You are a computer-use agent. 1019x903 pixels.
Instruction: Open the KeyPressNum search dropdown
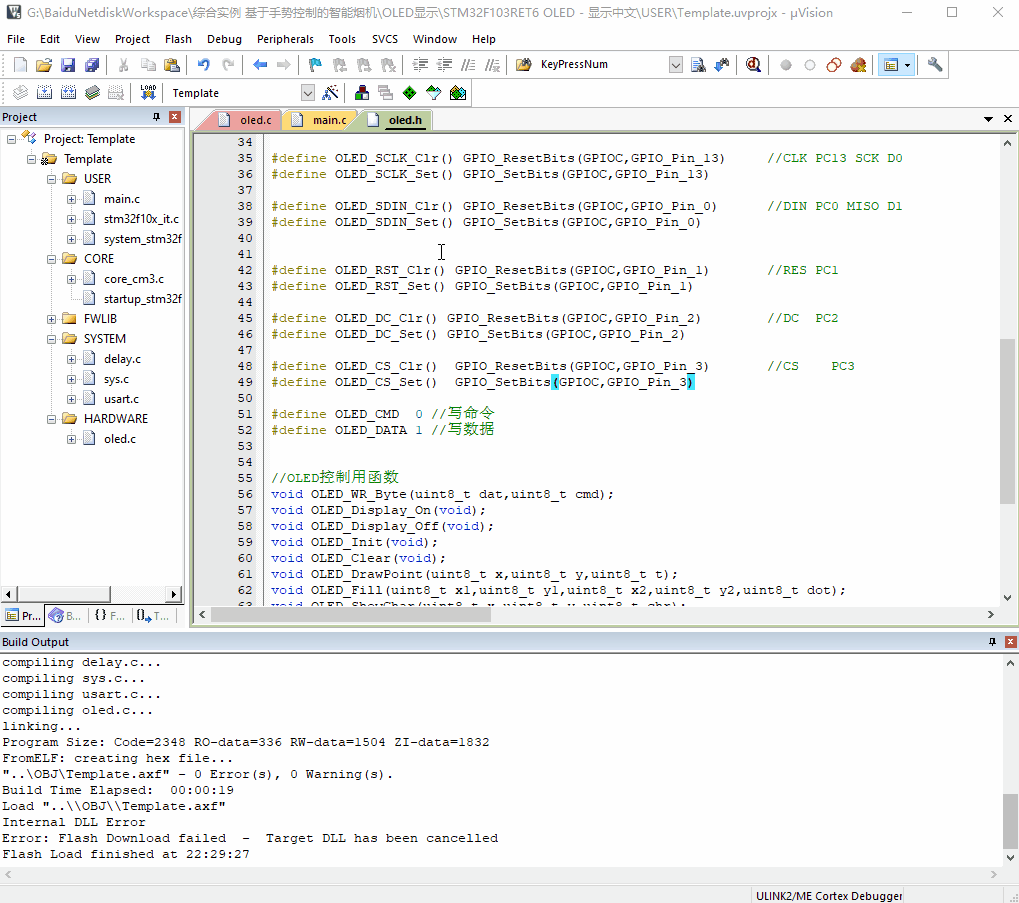click(676, 65)
